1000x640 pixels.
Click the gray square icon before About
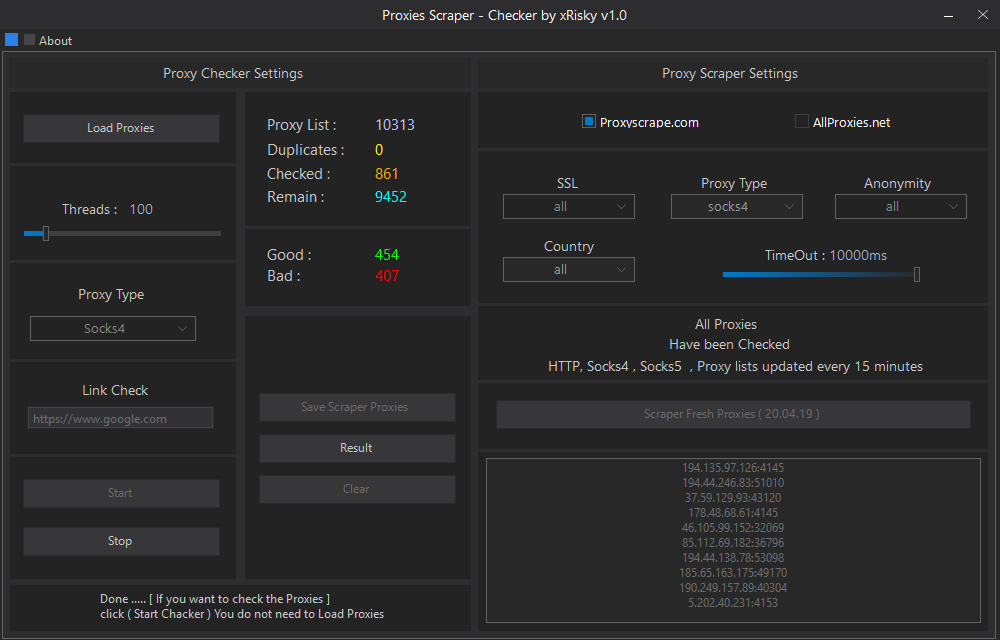[x=29, y=40]
